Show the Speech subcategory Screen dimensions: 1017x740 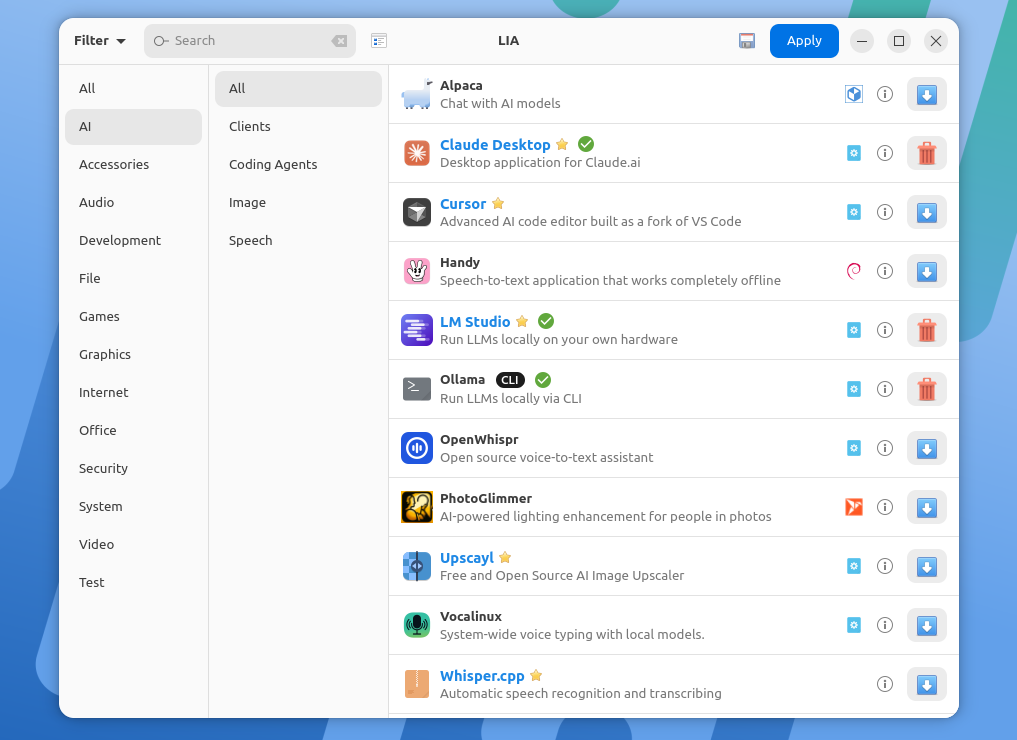coord(298,241)
